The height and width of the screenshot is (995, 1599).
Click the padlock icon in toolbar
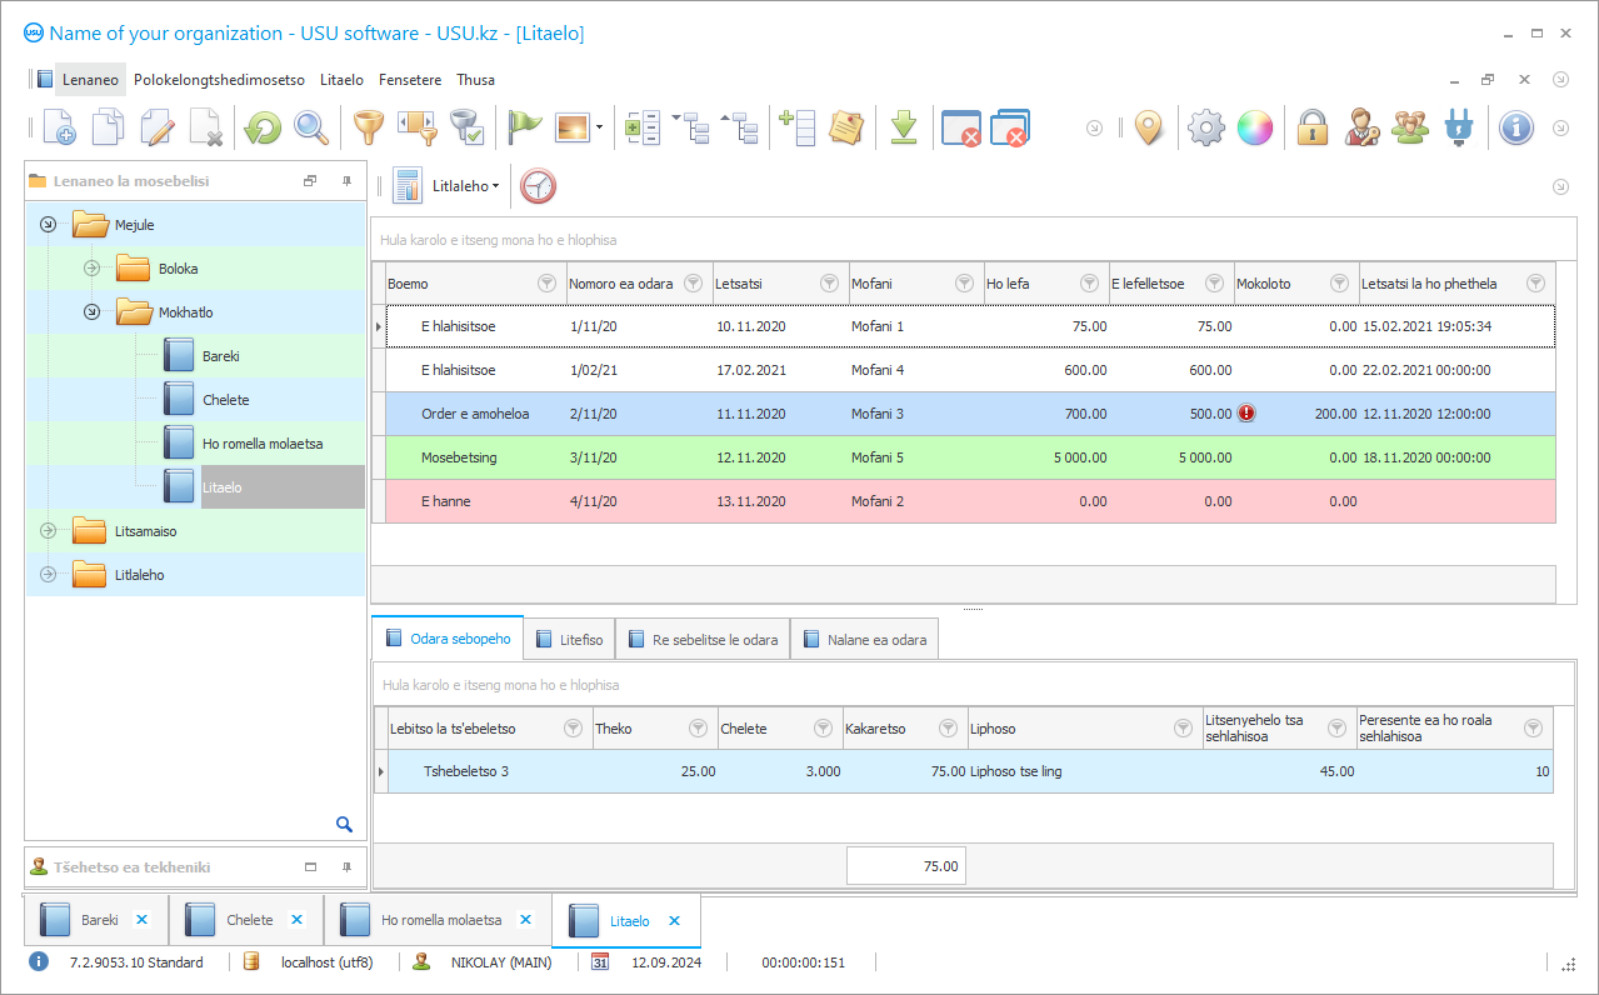tap(1312, 128)
